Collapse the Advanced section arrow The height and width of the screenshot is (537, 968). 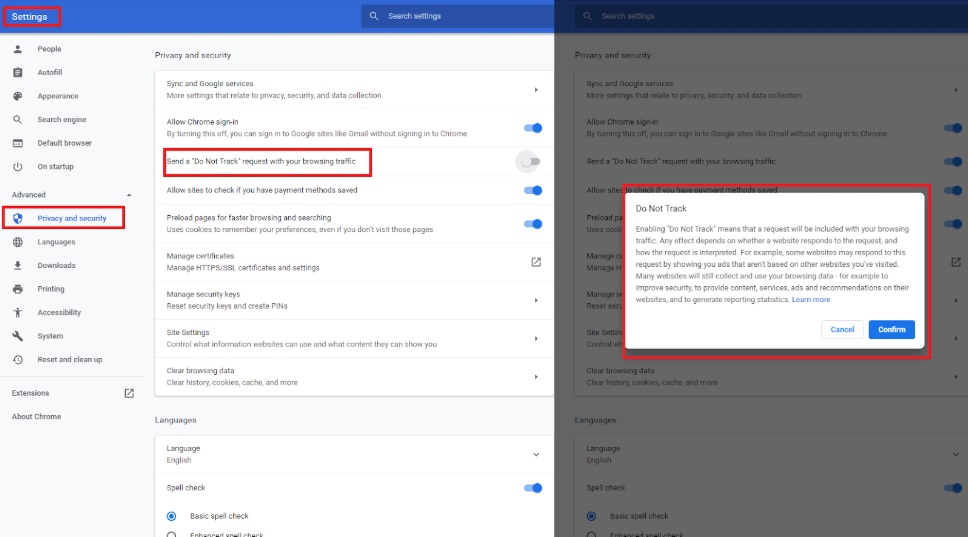click(129, 195)
